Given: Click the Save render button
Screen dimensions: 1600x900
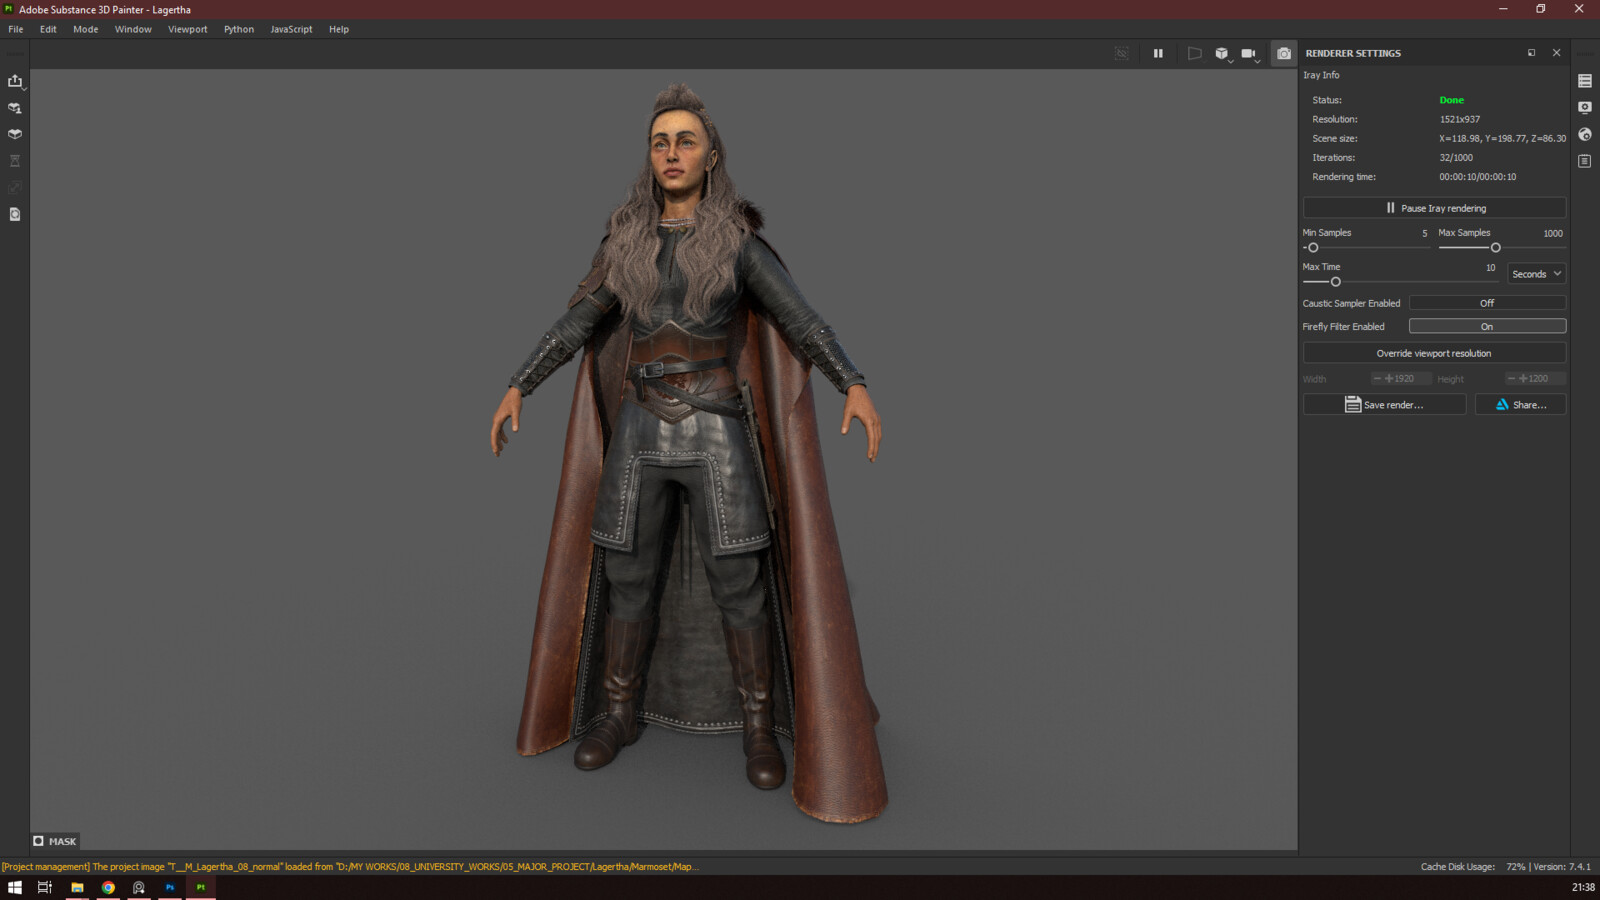Looking at the screenshot, I should point(1384,405).
